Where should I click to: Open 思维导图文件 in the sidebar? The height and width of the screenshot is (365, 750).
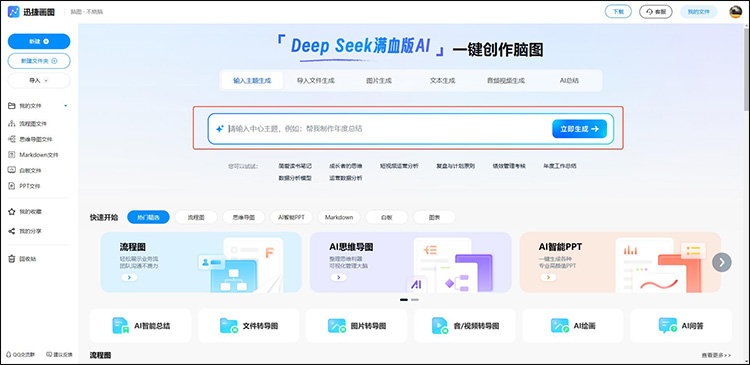click(31, 139)
